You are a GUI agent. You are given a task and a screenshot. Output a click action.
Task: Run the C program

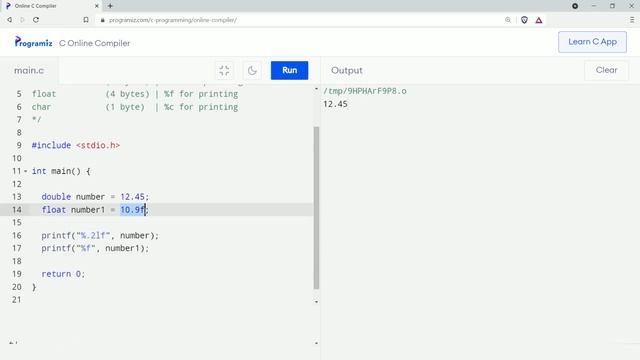[x=289, y=70]
